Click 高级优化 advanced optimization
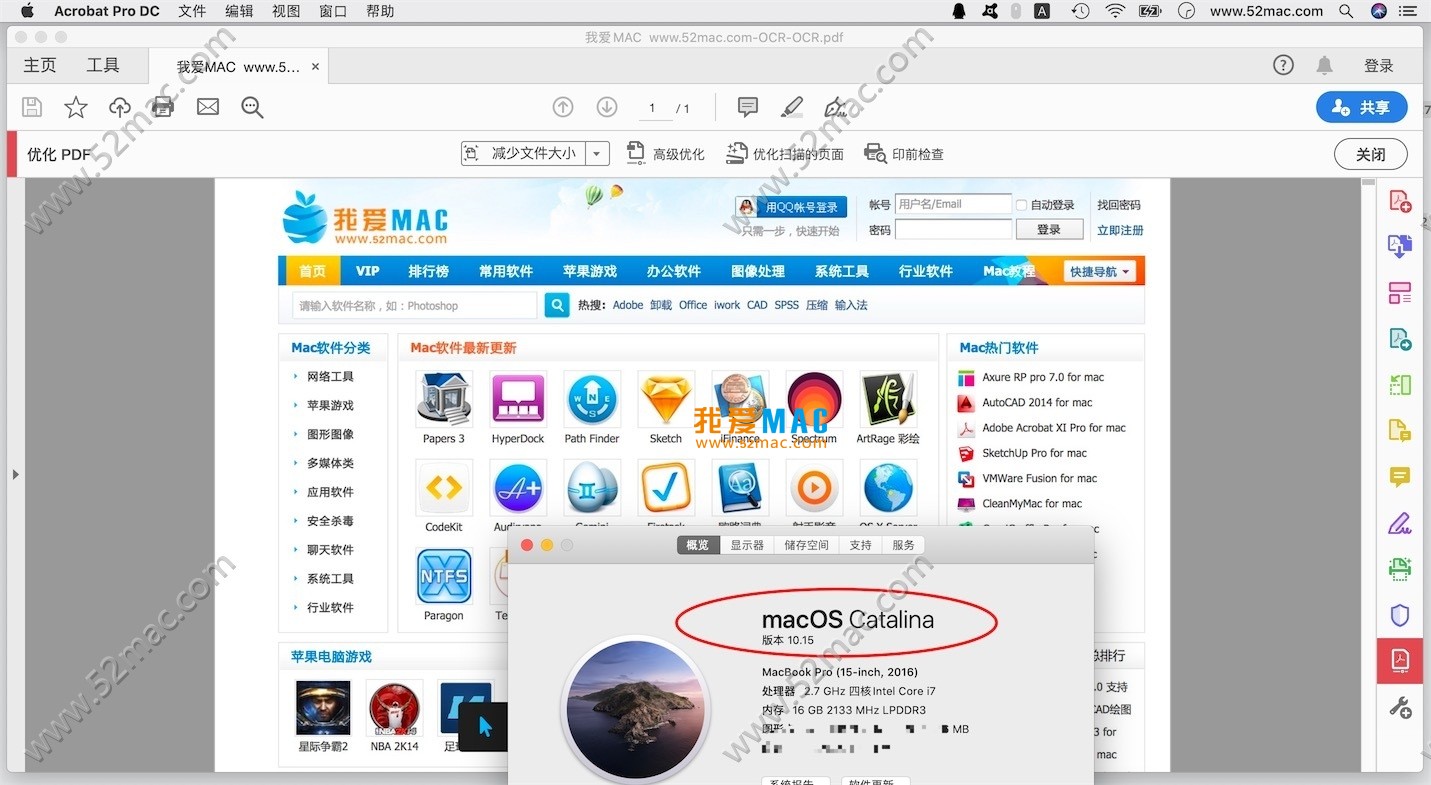 (x=665, y=154)
